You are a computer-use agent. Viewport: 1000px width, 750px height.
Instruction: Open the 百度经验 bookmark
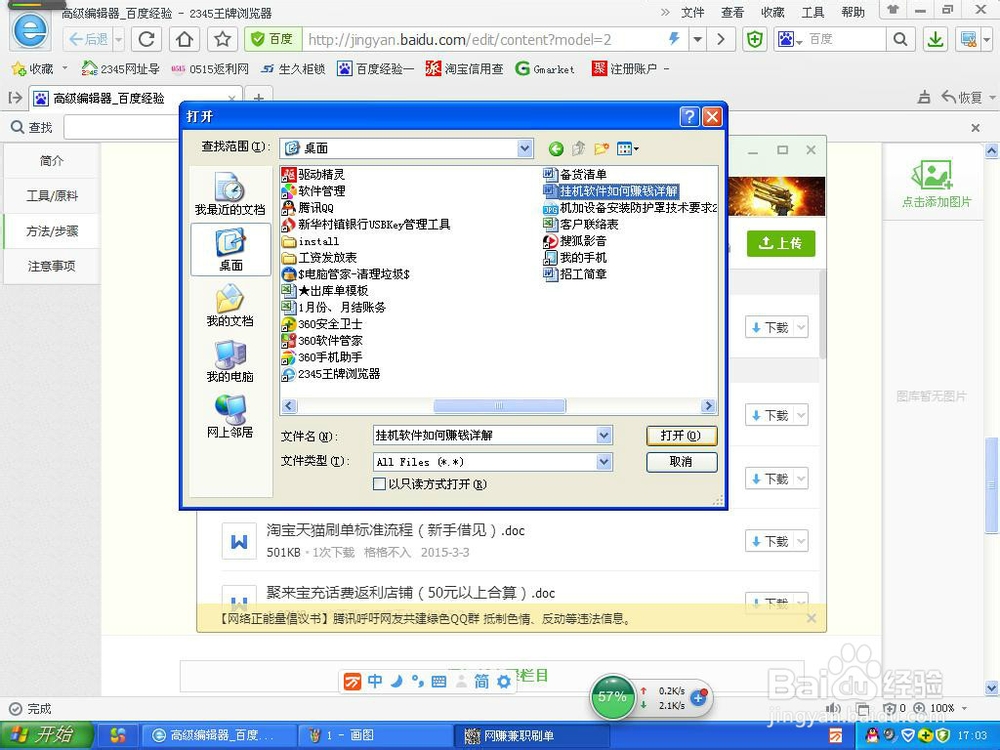(x=376, y=68)
